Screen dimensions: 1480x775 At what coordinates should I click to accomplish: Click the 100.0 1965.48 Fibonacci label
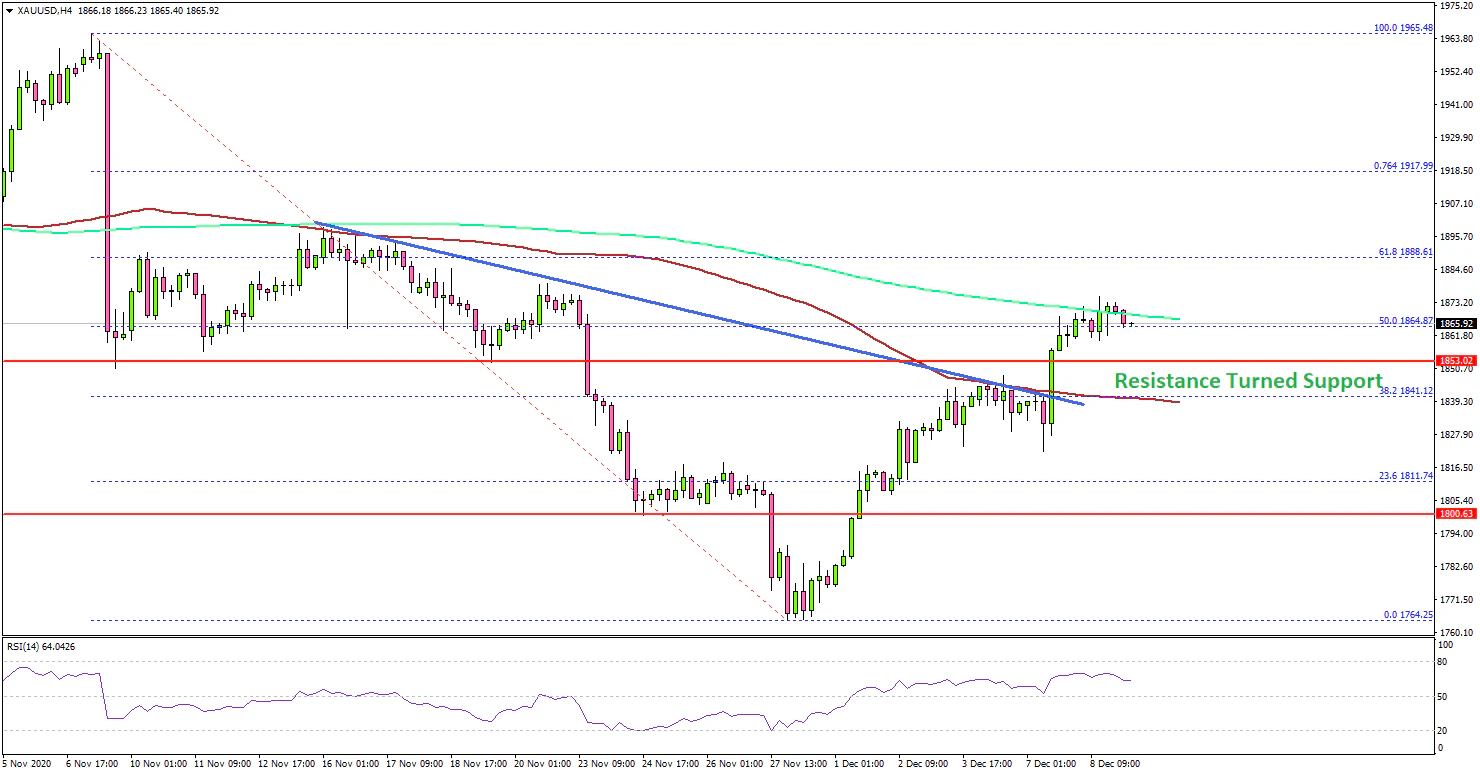coord(1402,27)
